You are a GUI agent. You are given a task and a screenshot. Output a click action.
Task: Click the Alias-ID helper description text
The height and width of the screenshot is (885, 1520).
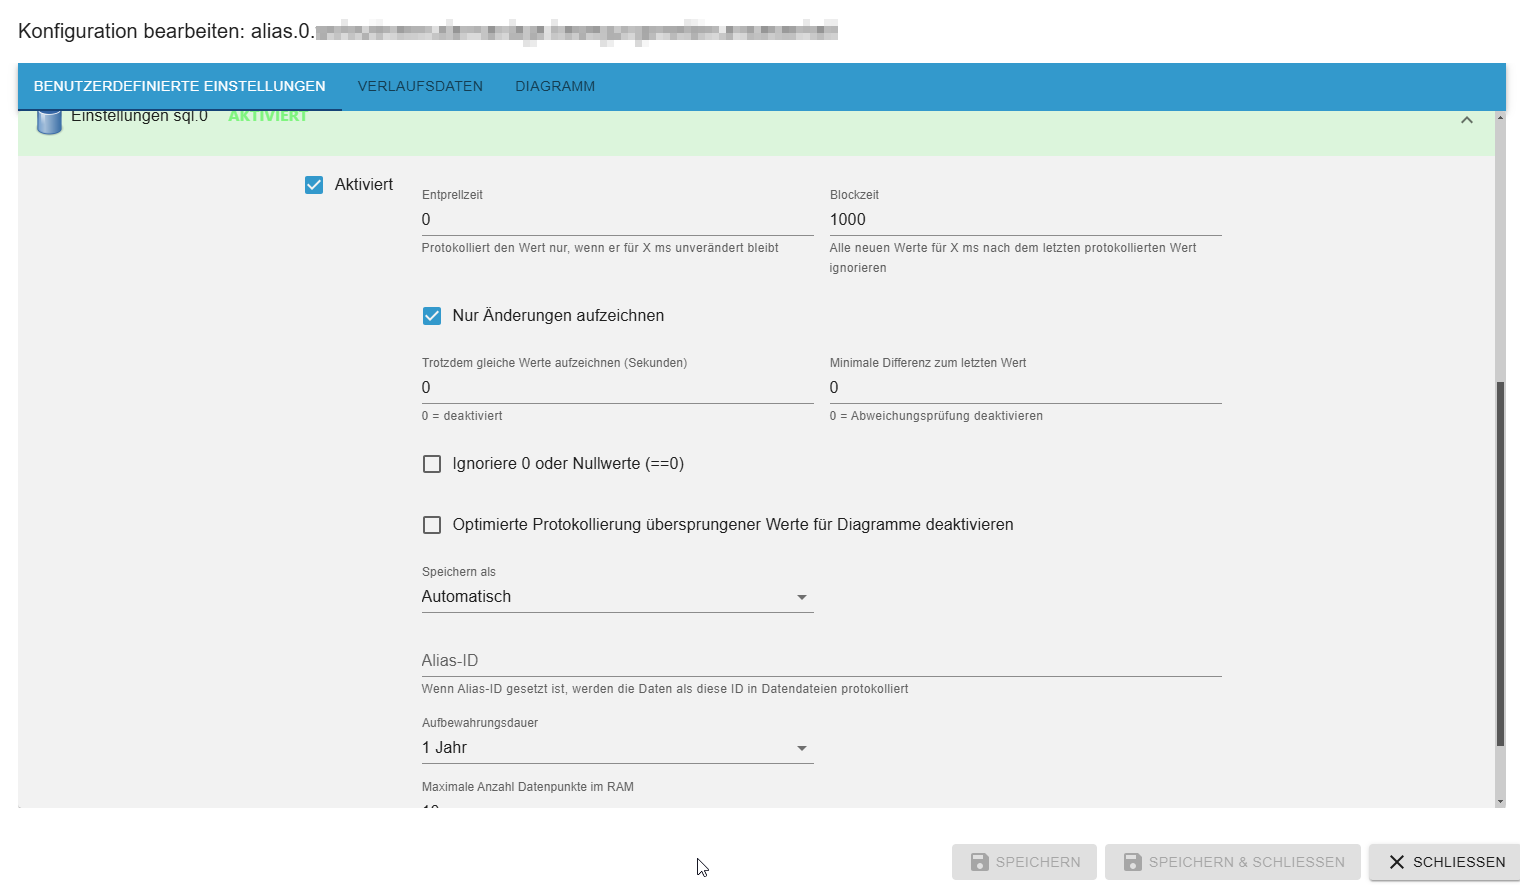[665, 689]
